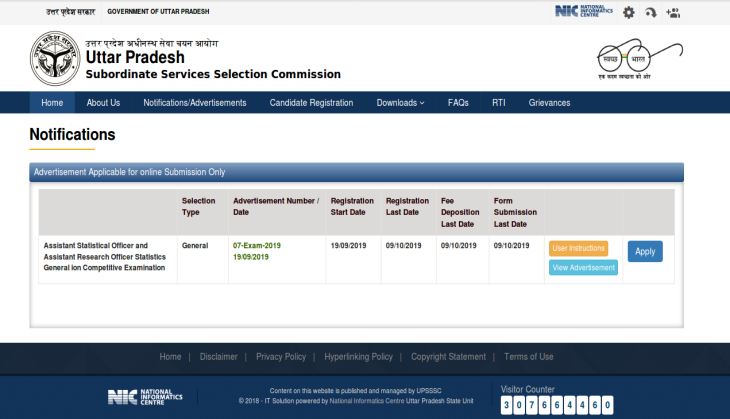Click the add-user sitemap icon
The height and width of the screenshot is (419, 730).
pos(673,13)
